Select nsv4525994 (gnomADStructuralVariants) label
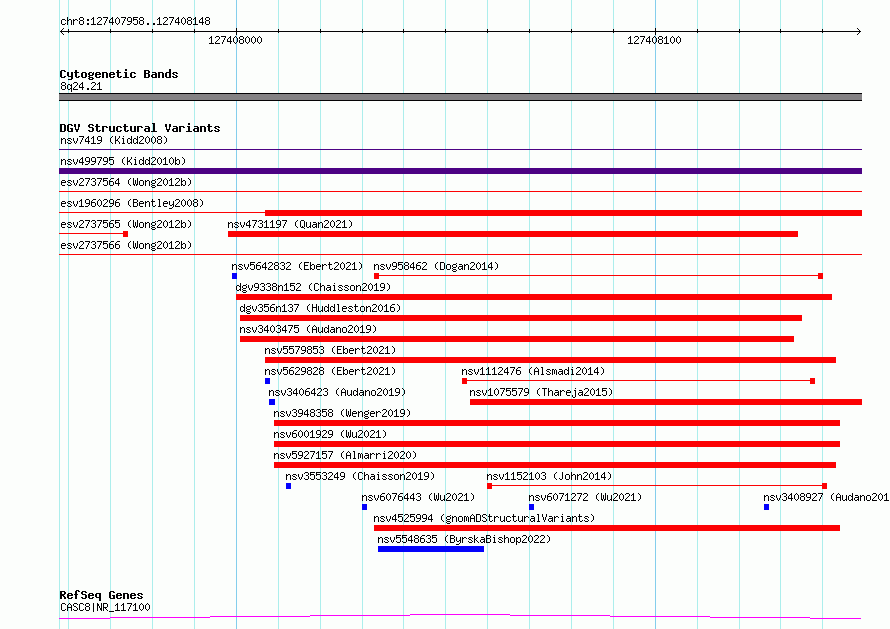Image resolution: width=890 pixels, height=629 pixels. click(x=484, y=518)
